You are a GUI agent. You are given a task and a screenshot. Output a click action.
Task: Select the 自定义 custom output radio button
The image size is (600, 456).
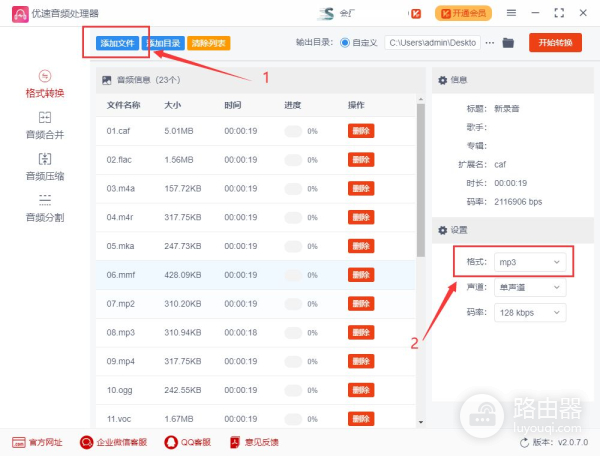(345, 42)
